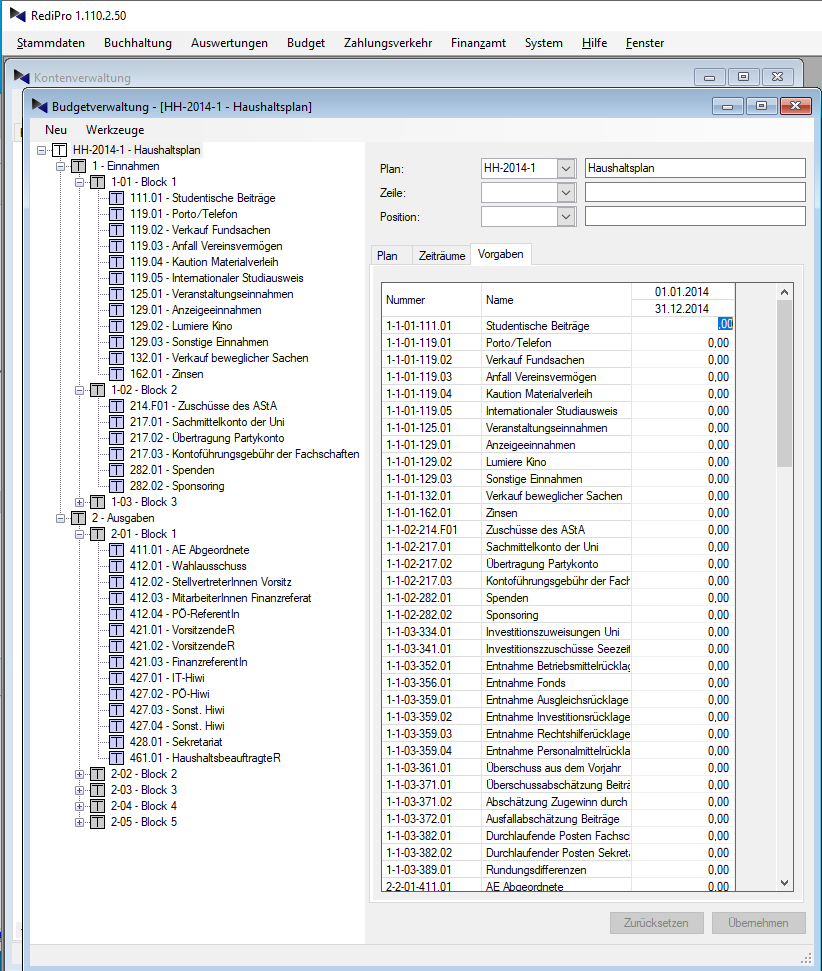Click the value cell for Porto/Telefon
Screen dimensions: 822x971
[683, 343]
